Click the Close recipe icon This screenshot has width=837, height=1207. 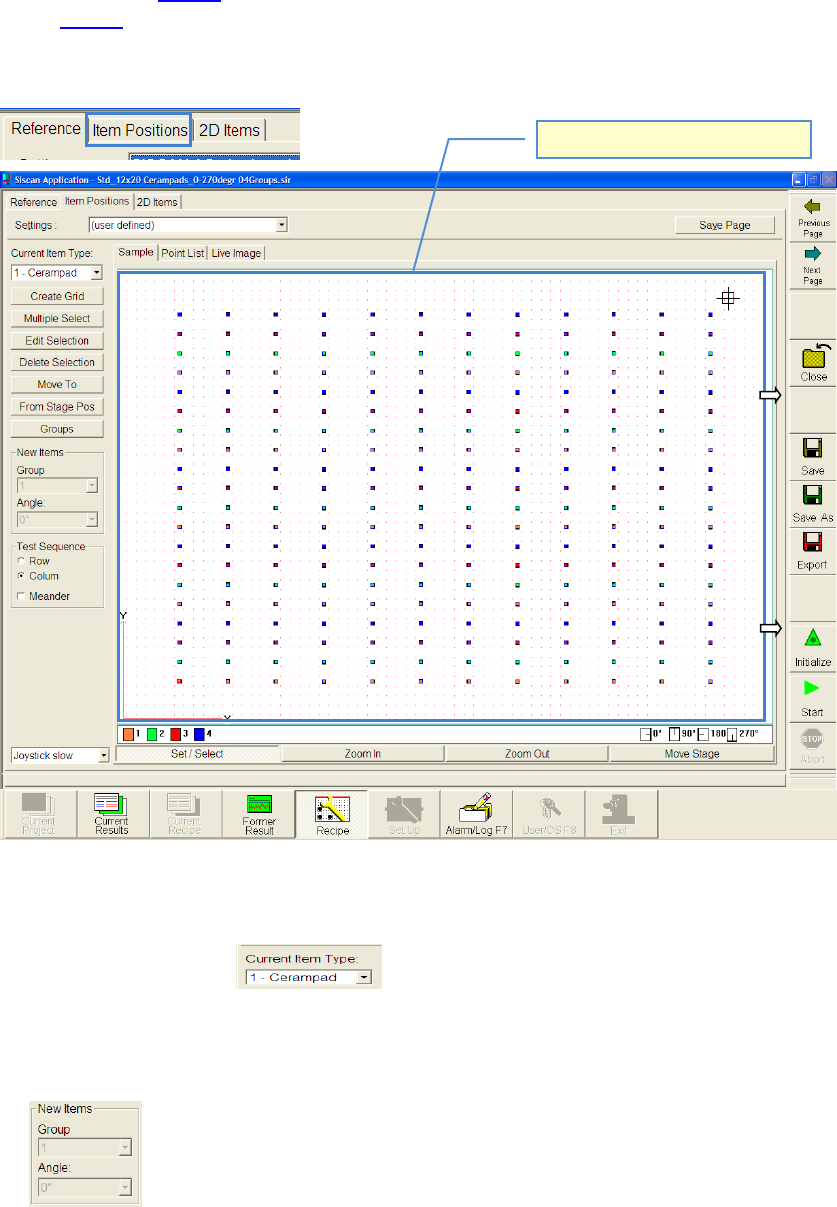pyautogui.click(x=813, y=355)
